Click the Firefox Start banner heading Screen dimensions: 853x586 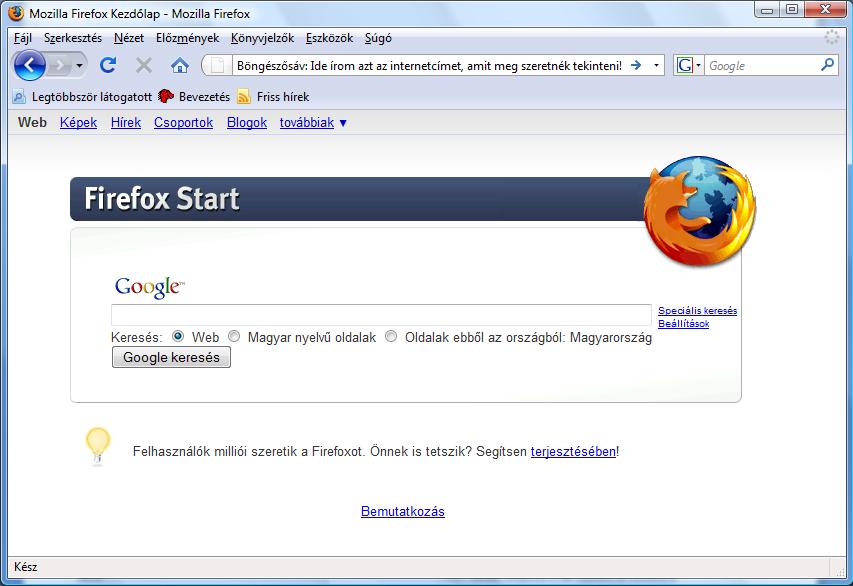[162, 199]
